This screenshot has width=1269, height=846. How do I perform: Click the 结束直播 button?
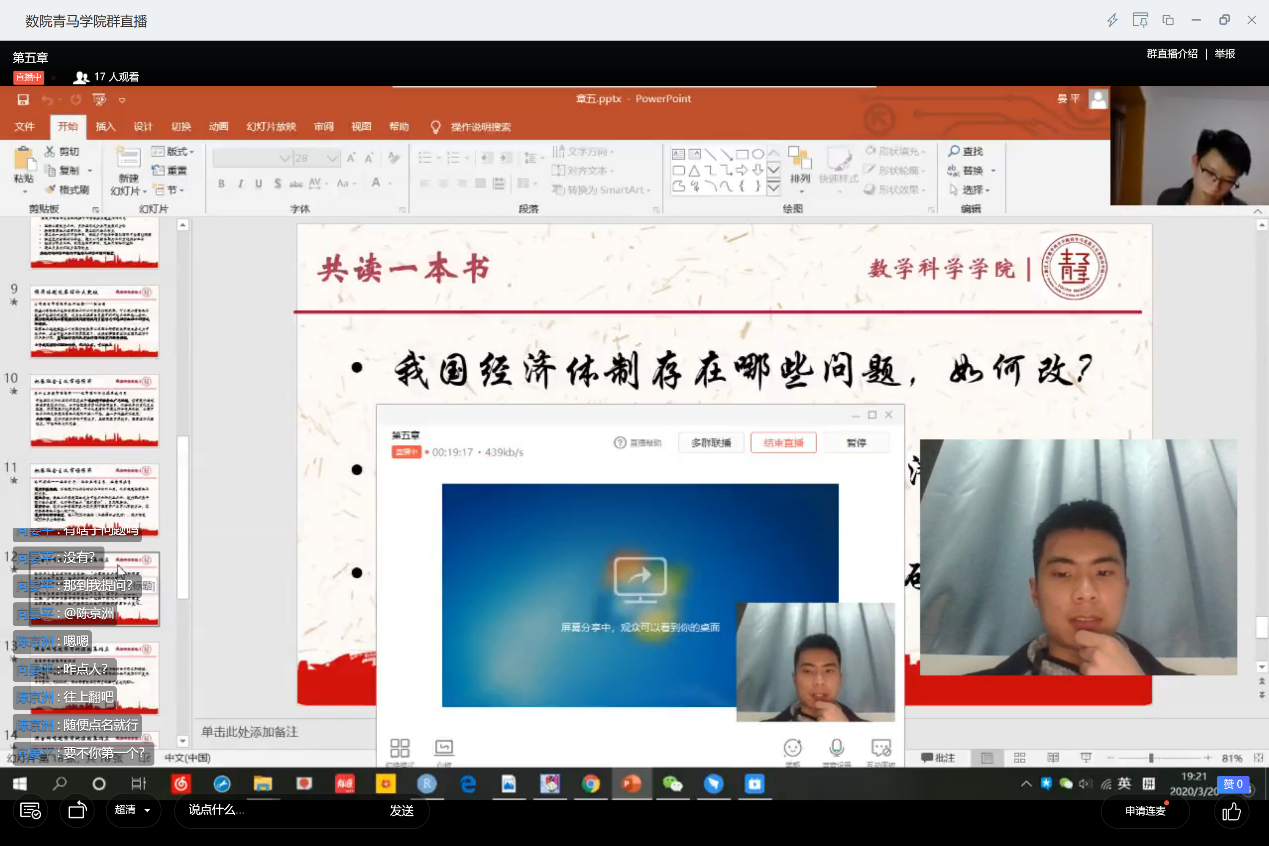[783, 443]
